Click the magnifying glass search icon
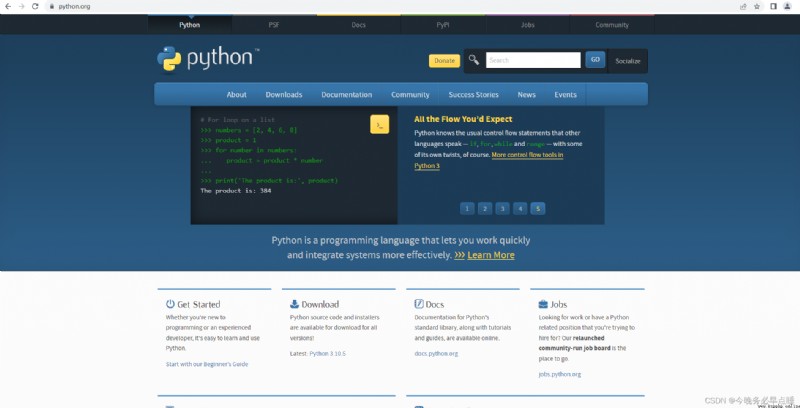Viewport: 800px width, 408px height. pos(474,60)
